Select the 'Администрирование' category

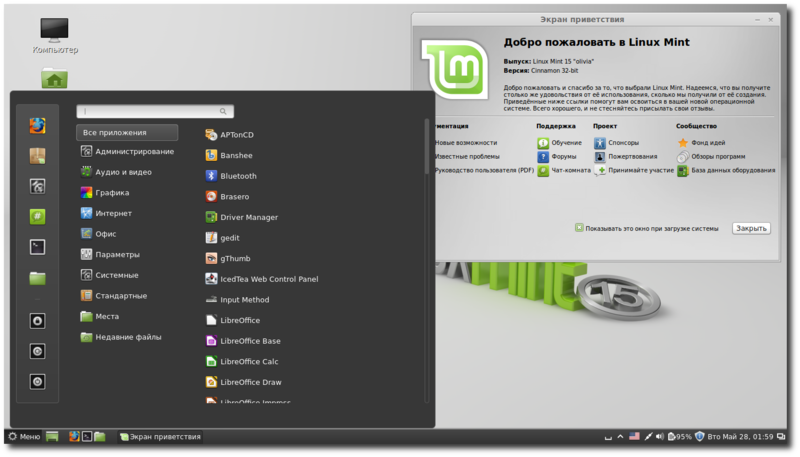pos(127,151)
